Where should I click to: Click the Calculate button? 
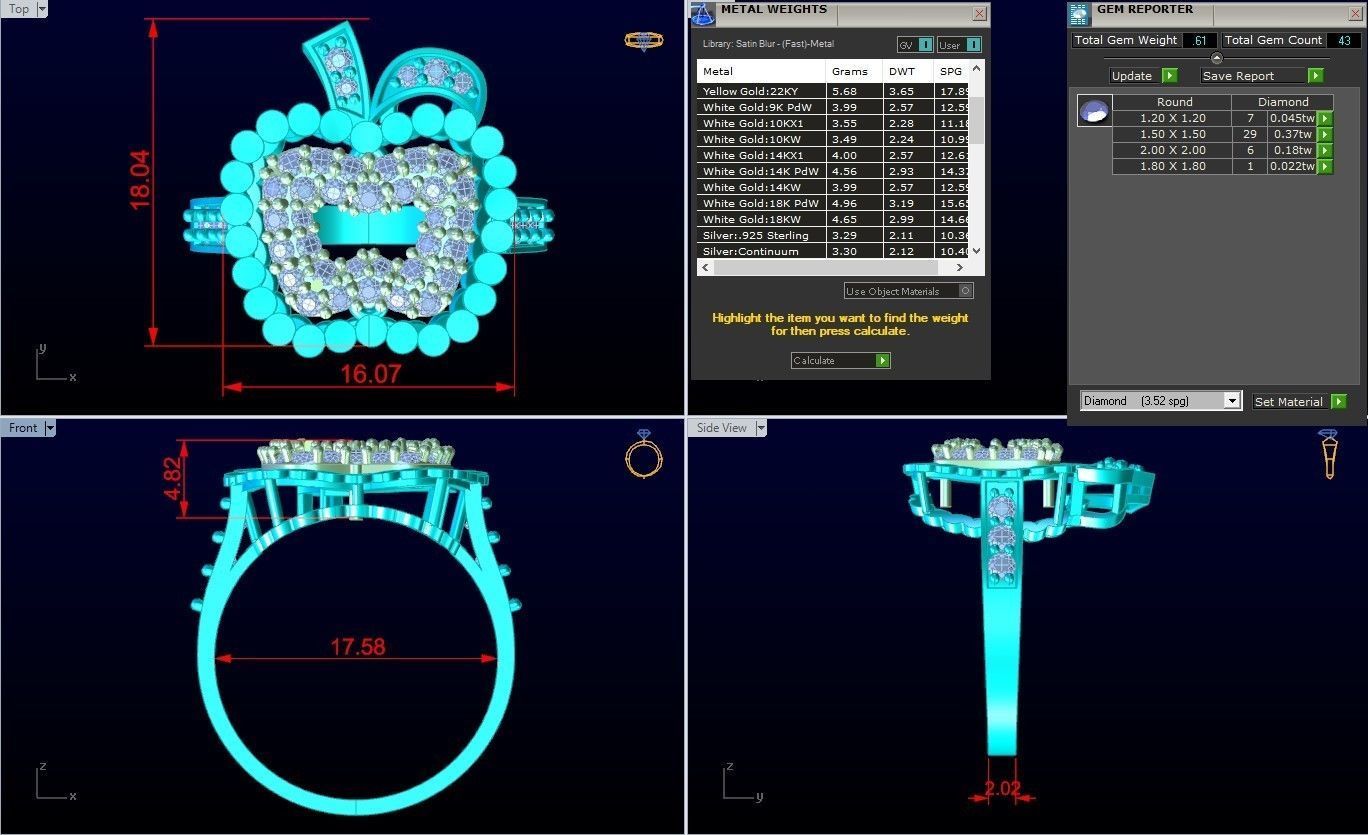tap(840, 360)
